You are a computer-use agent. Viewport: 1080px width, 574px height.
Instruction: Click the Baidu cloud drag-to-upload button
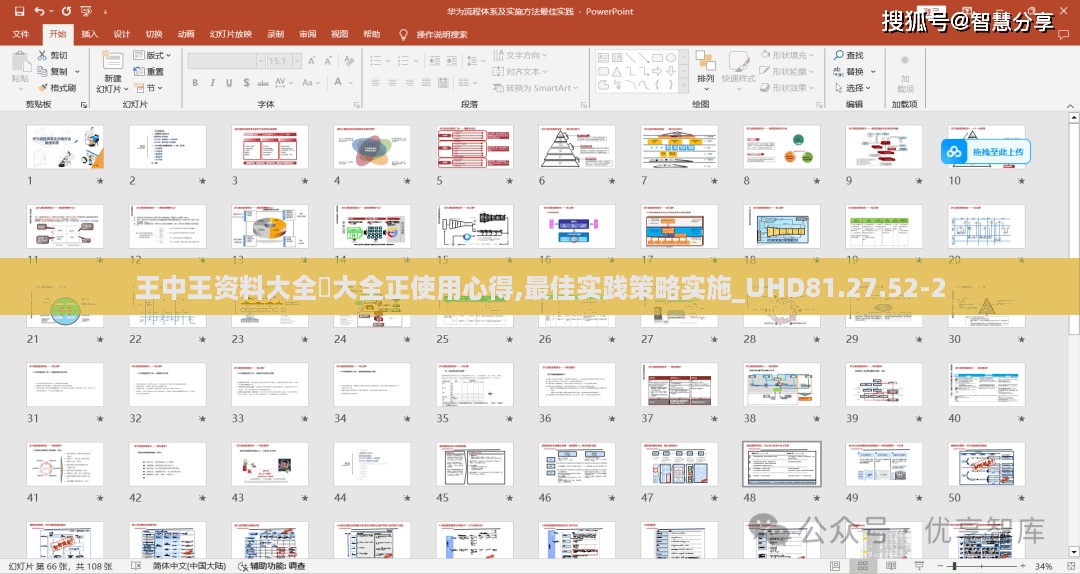pyautogui.click(x=985, y=152)
